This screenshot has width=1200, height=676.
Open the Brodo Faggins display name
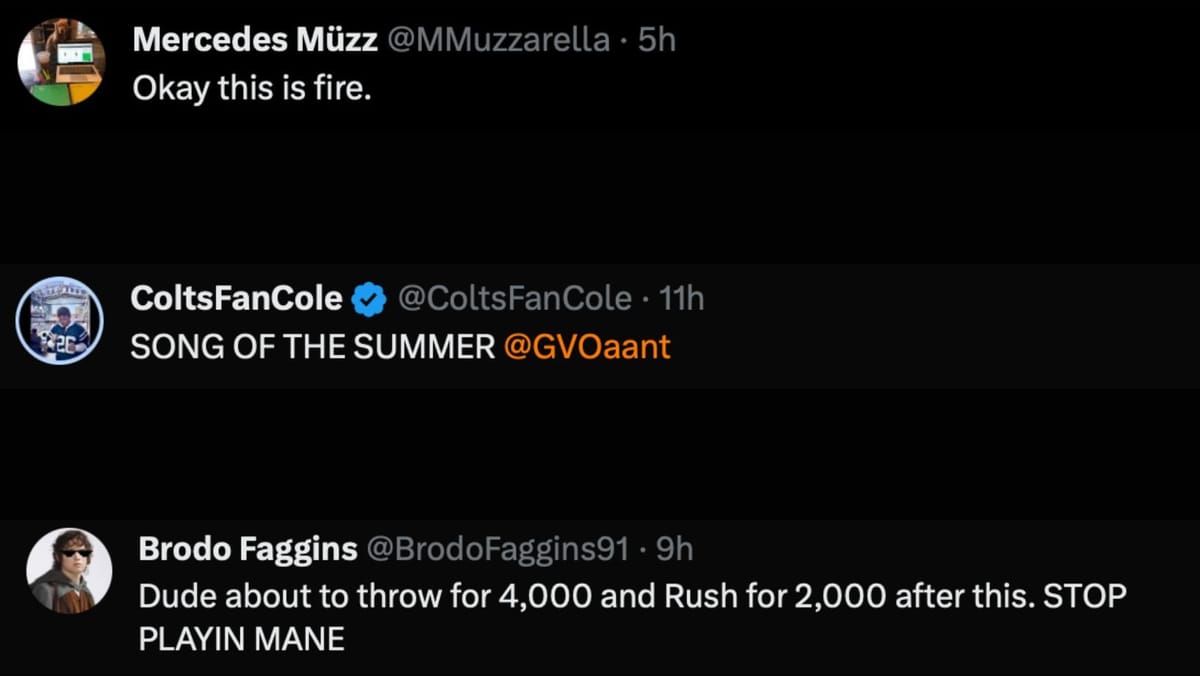tap(247, 548)
